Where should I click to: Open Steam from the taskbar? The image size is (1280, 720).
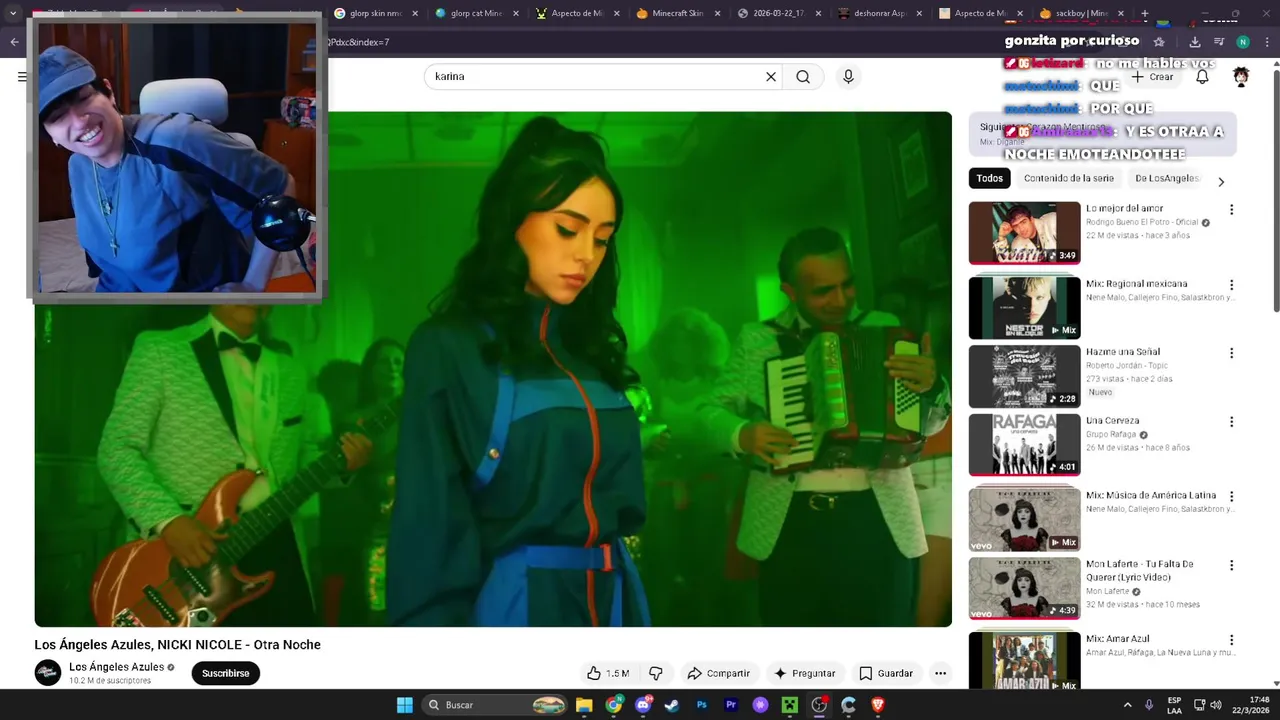(x=671, y=705)
